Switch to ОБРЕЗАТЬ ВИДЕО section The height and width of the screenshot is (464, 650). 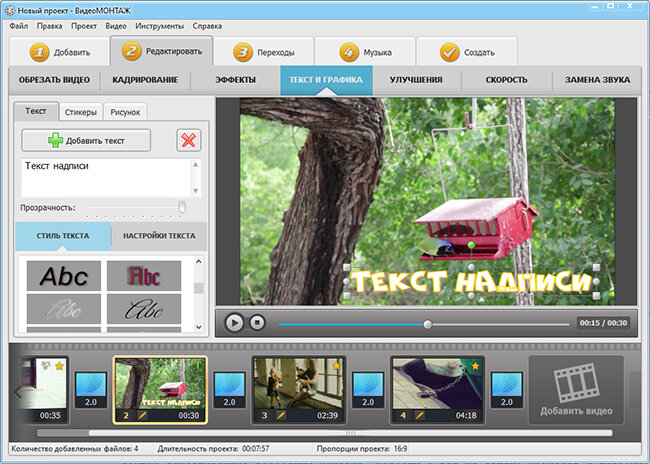(x=54, y=80)
